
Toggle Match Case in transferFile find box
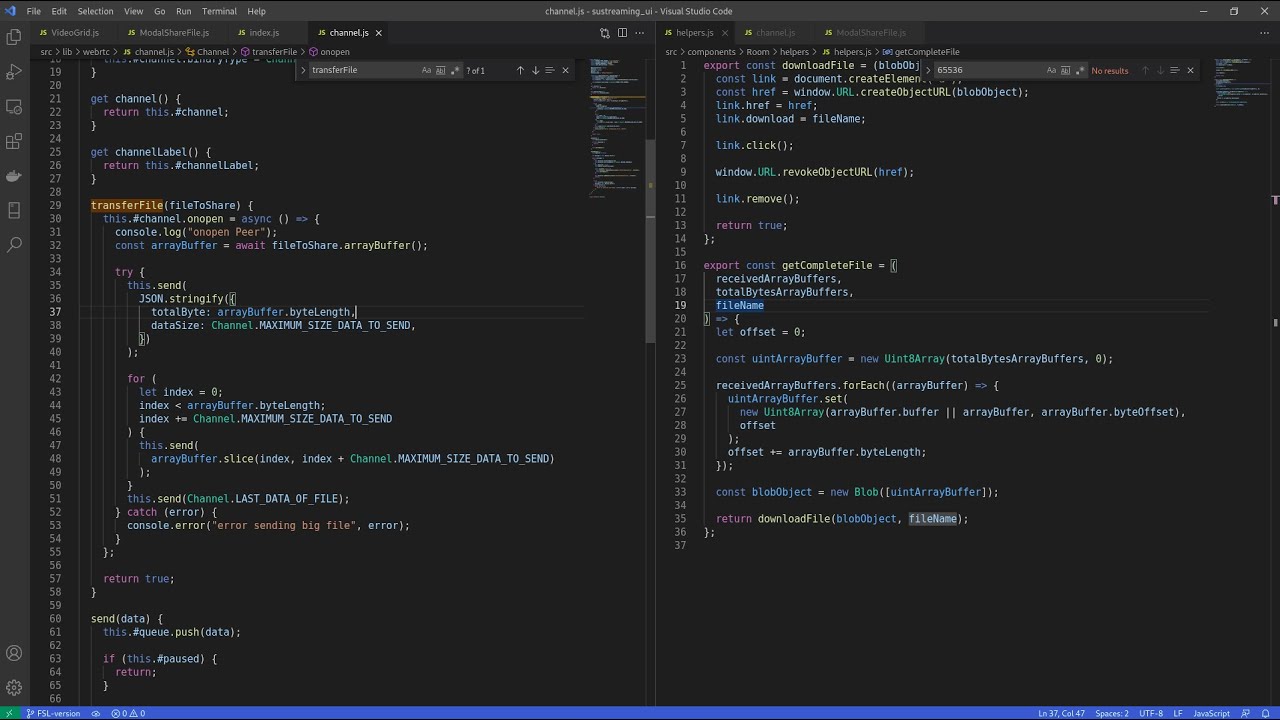426,70
